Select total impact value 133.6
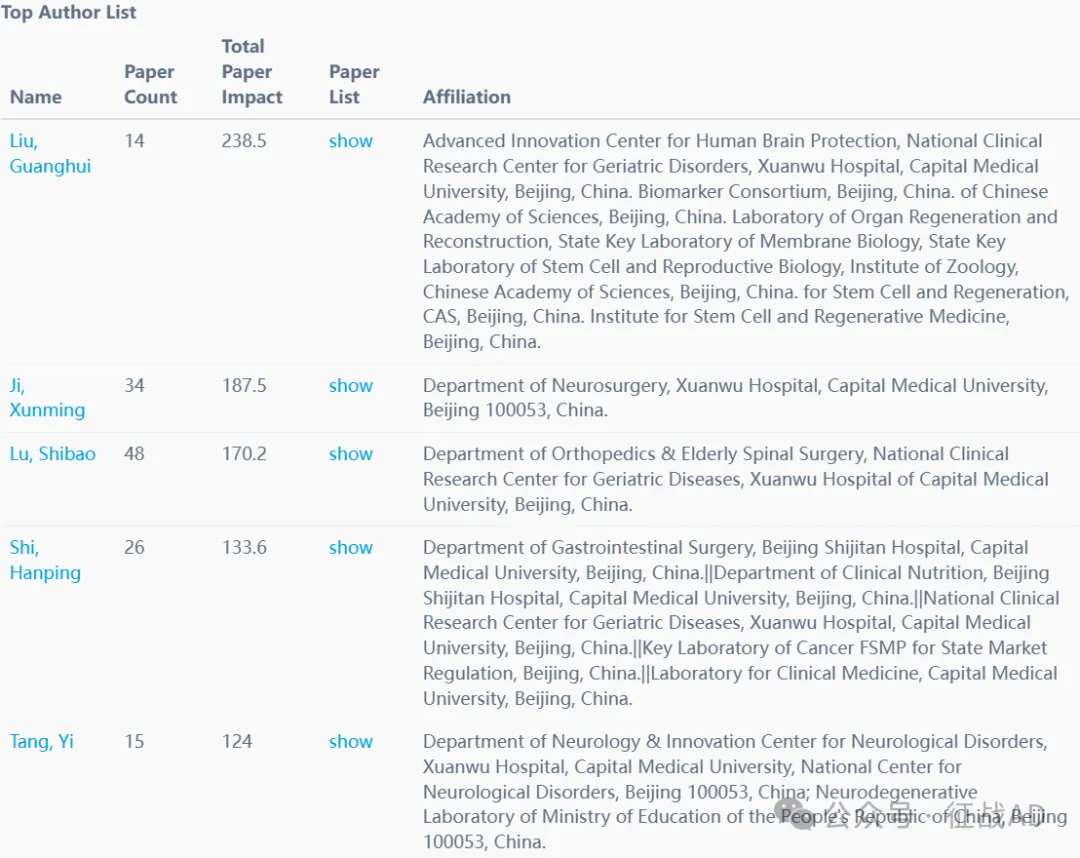The image size is (1080, 858). coord(244,547)
